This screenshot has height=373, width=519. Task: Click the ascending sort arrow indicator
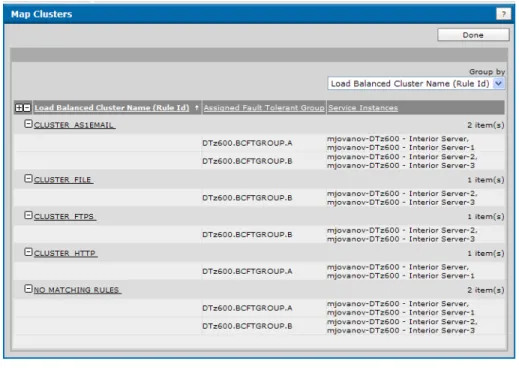(197, 107)
